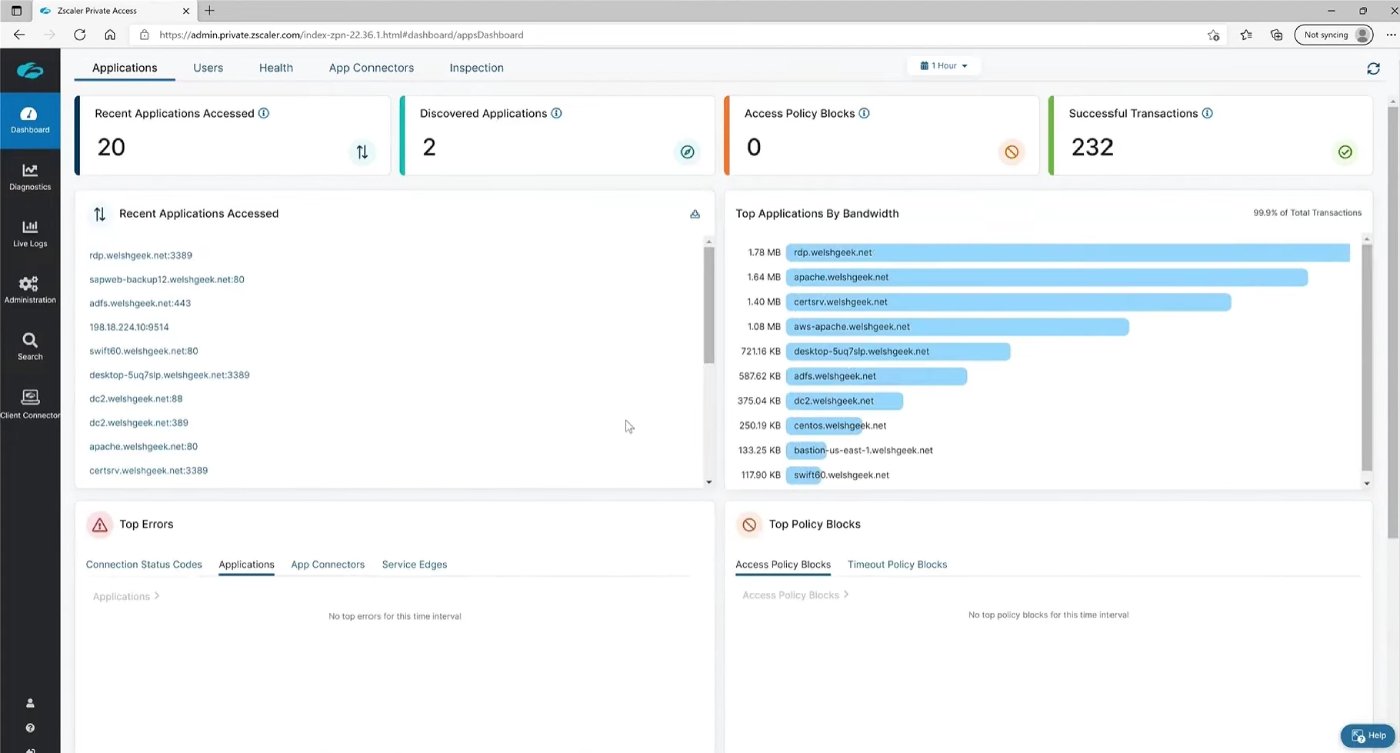Click the user profile icon at sidebar bottom
The width and height of the screenshot is (1400, 753).
pos(30,702)
